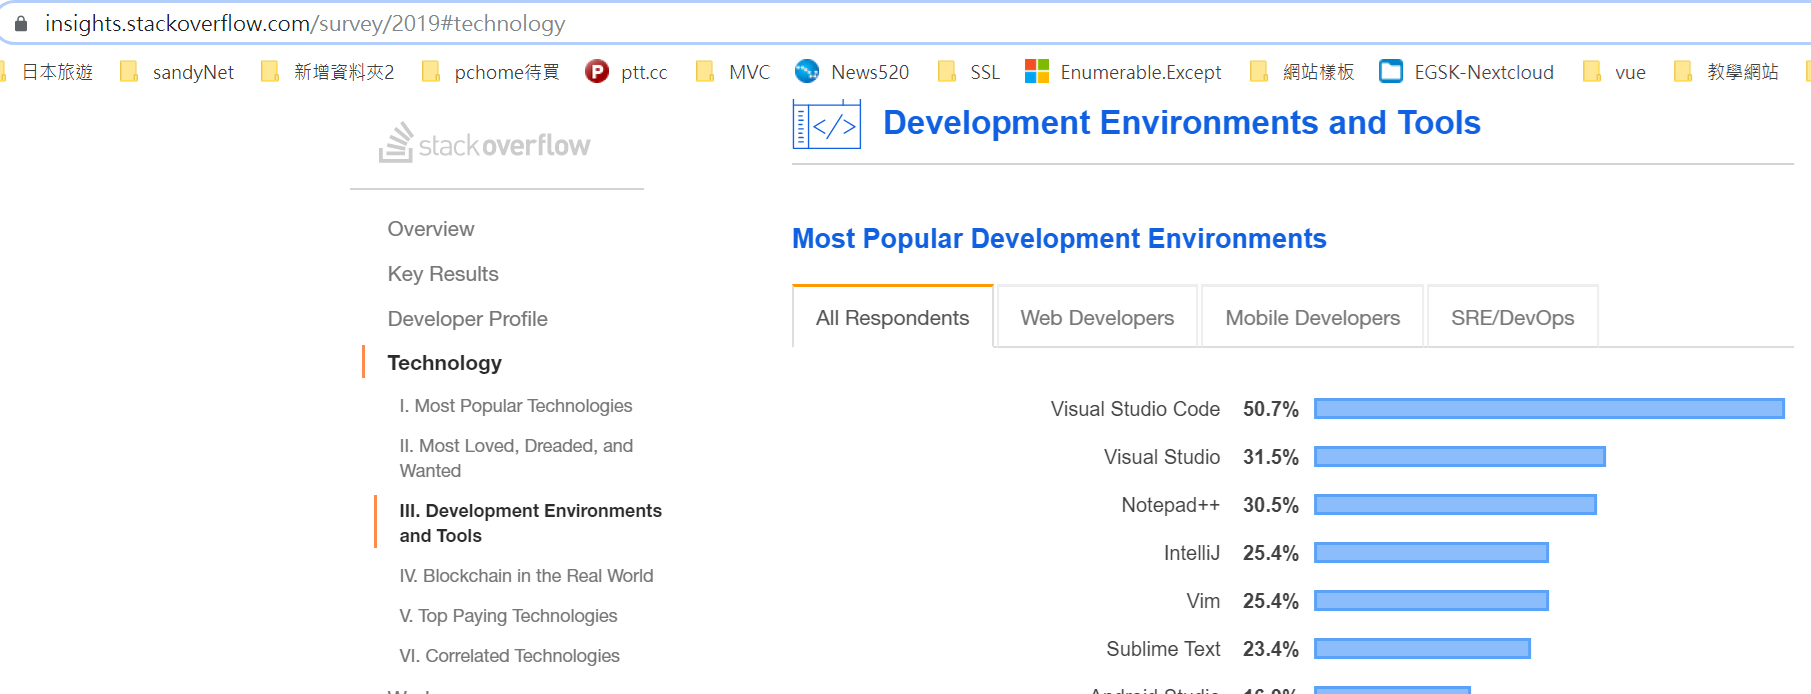Viewport: 1811px width, 694px height.
Task: Open the Enumerable.Except bookmark
Action: point(1123,72)
